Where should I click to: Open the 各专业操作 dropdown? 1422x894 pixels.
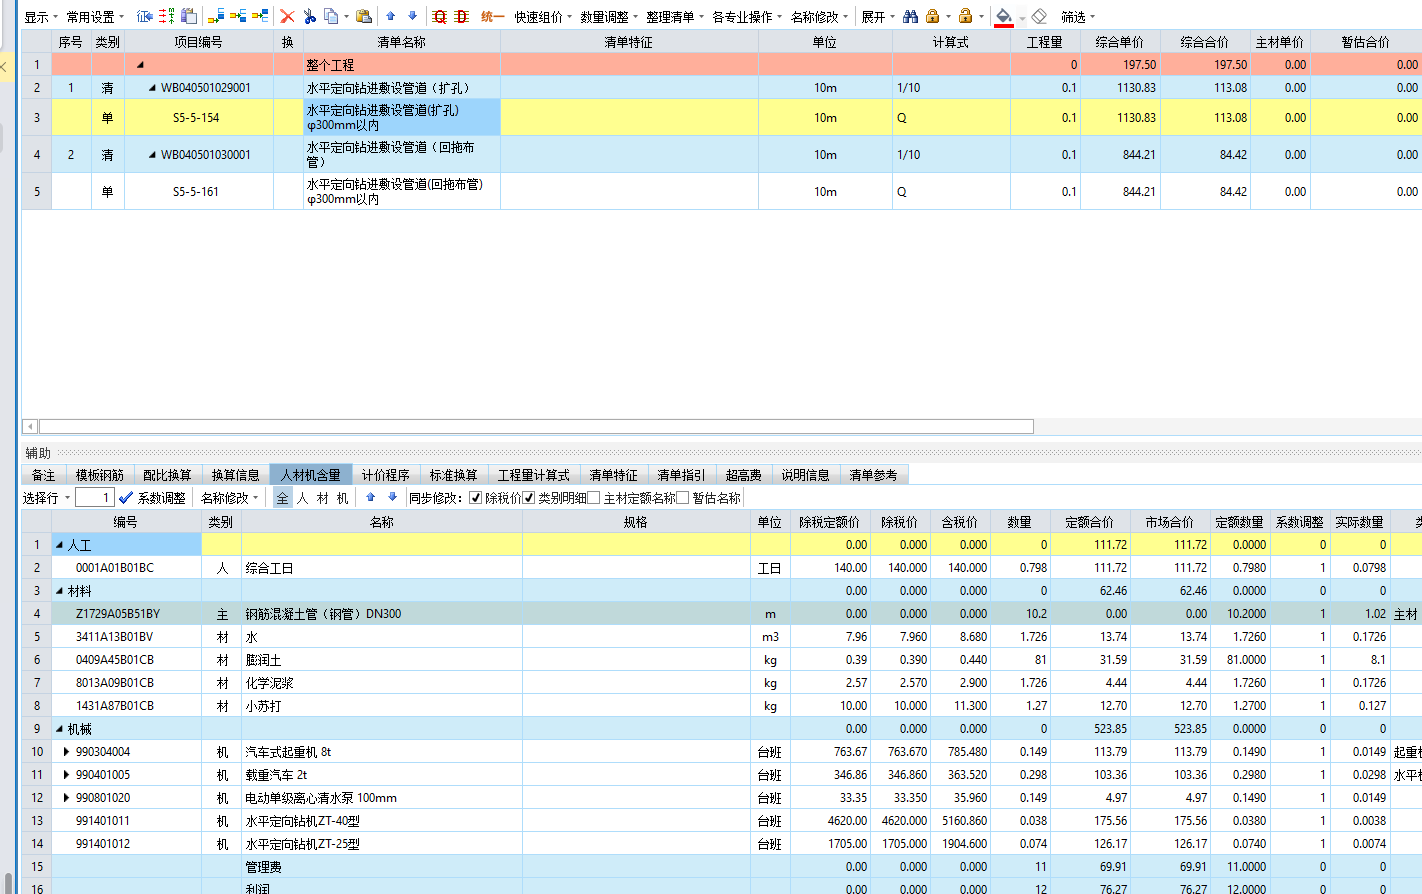pos(747,17)
